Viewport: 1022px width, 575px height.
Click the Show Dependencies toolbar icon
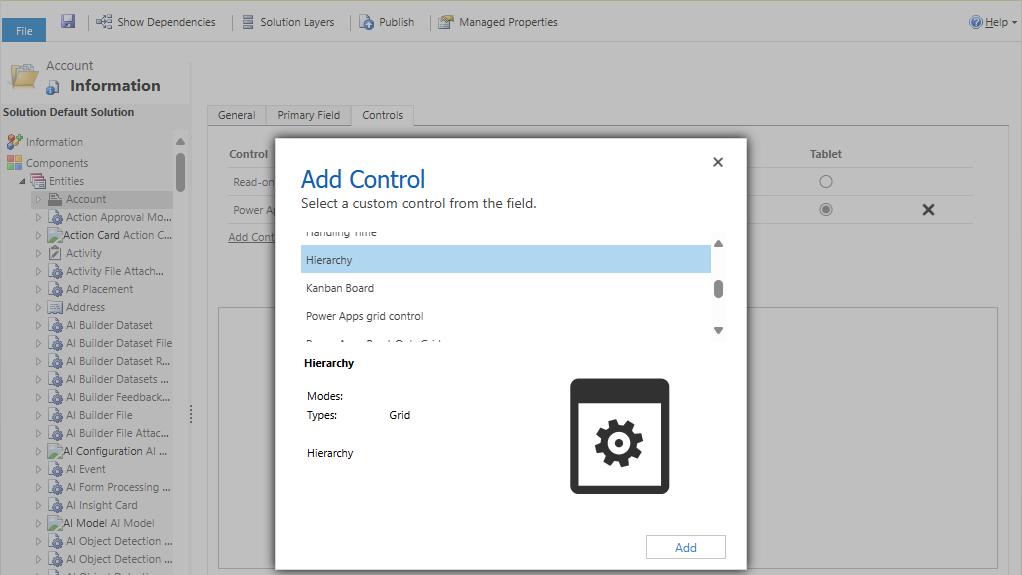(x=104, y=22)
